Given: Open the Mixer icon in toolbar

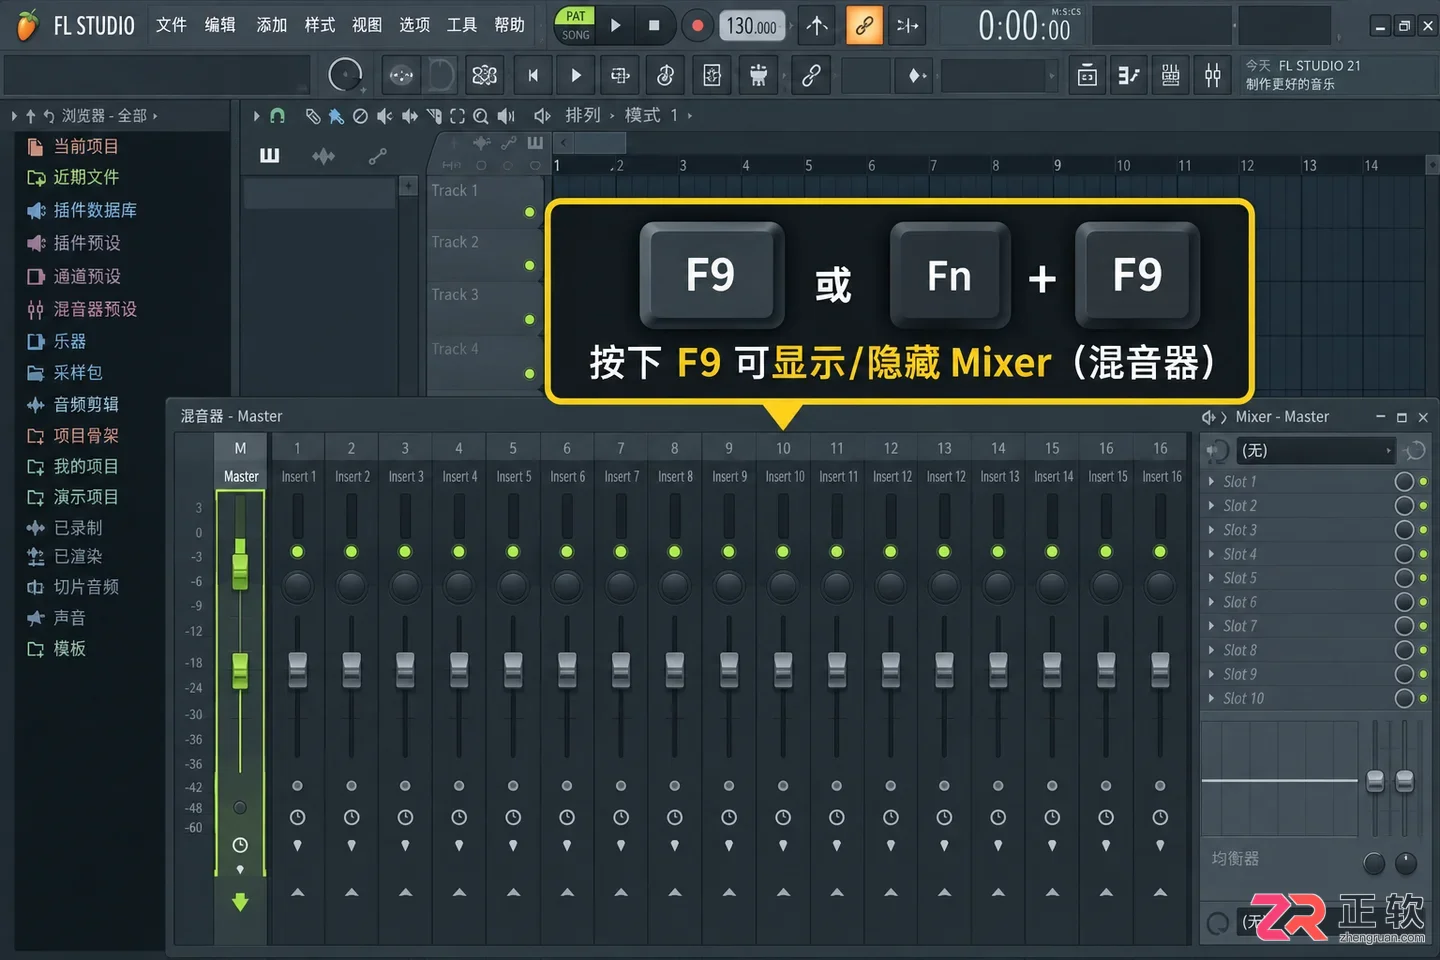Looking at the screenshot, I should click(1213, 75).
